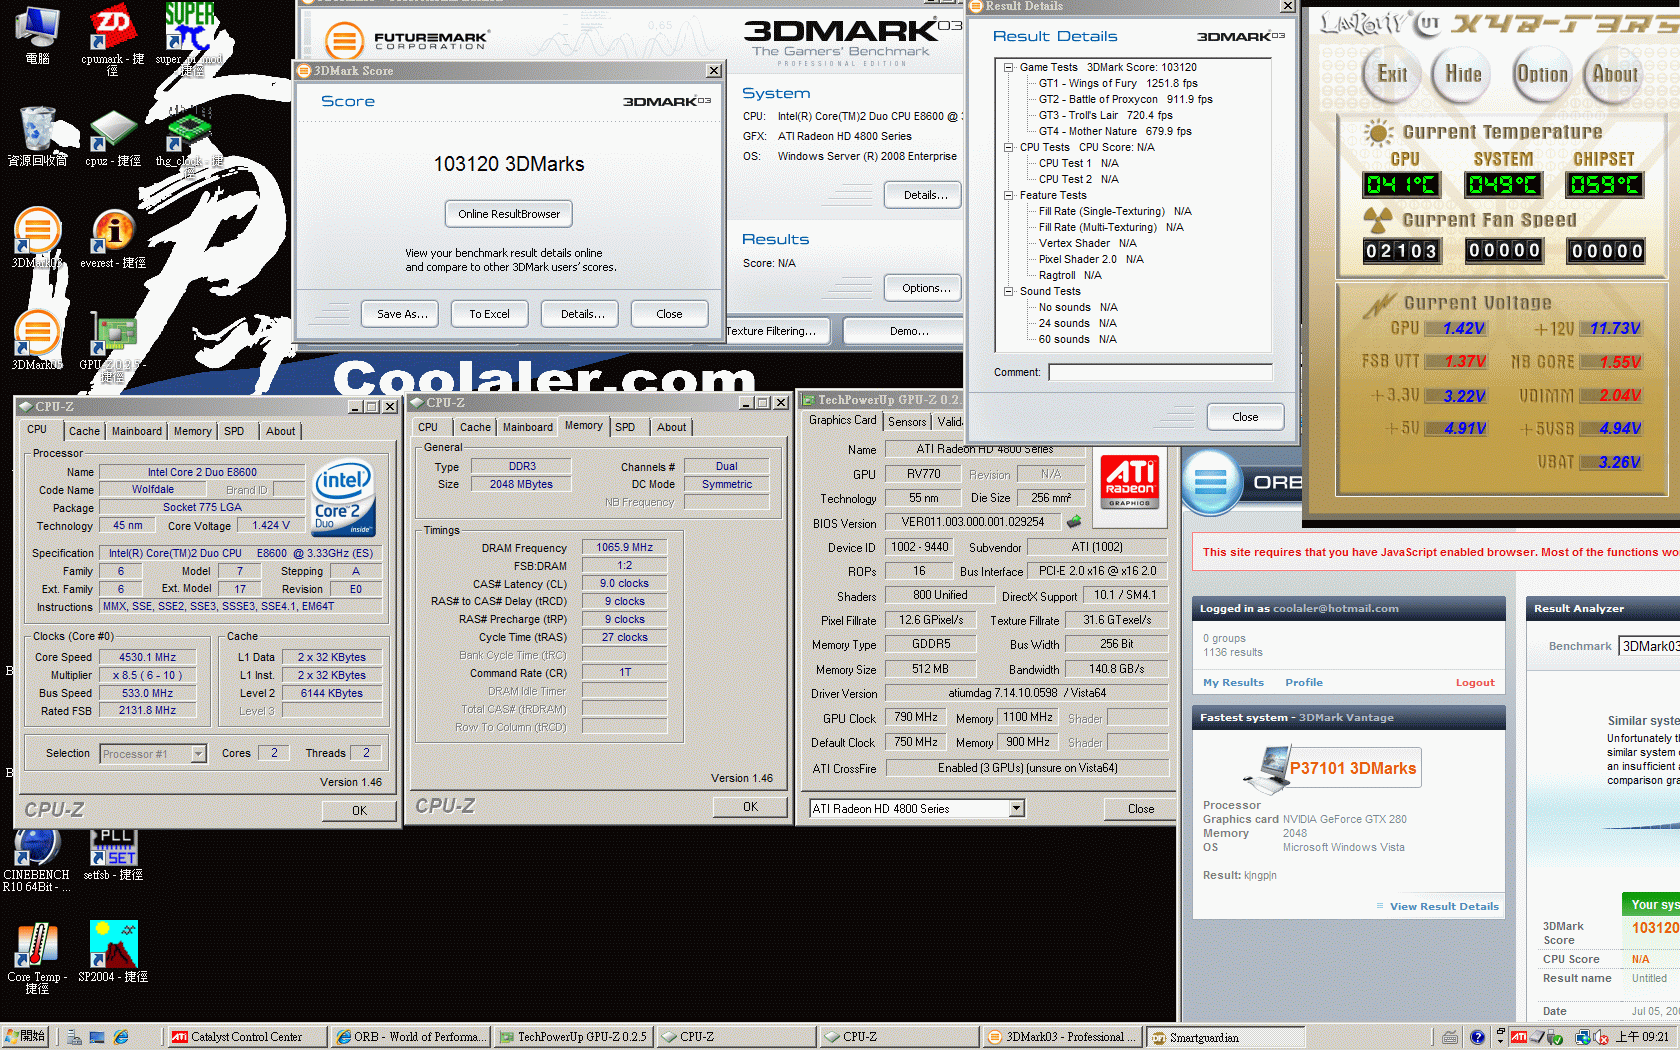Image resolution: width=1680 pixels, height=1050 pixels.
Task: Open the Option button in Smartguardian
Action: coord(1542,74)
